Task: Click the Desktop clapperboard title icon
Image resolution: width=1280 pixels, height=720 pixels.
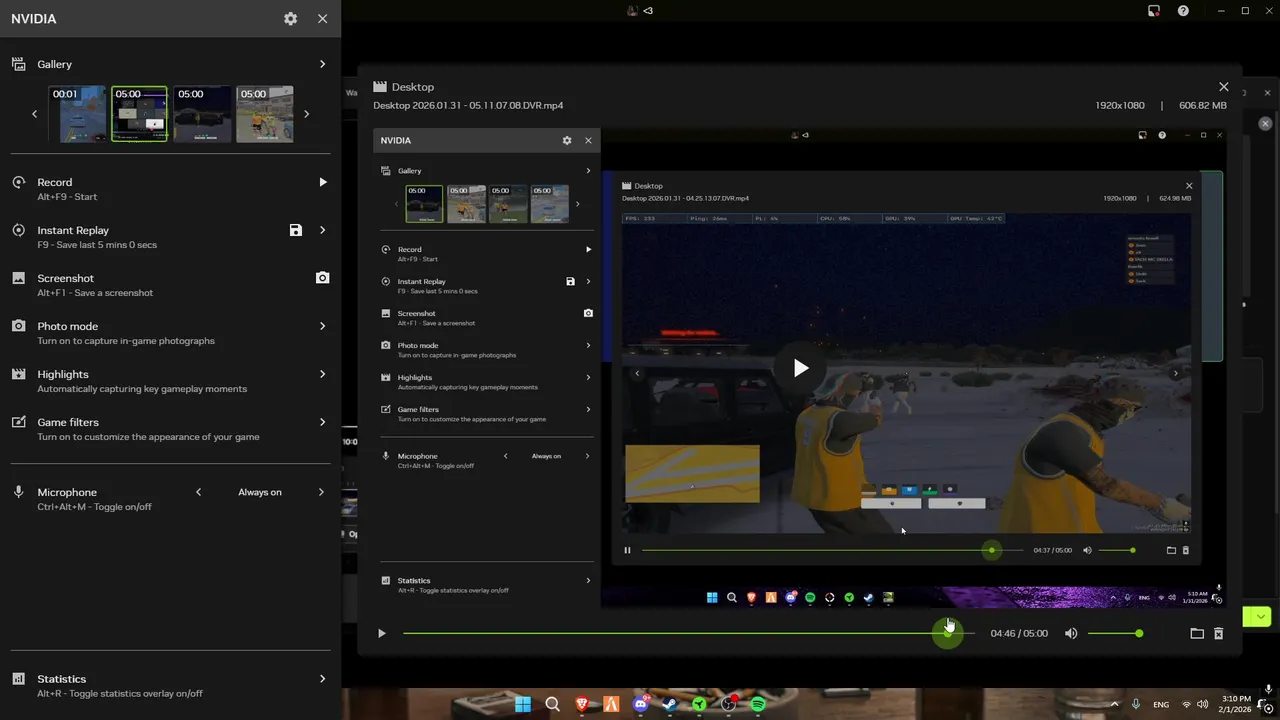Action: click(380, 87)
